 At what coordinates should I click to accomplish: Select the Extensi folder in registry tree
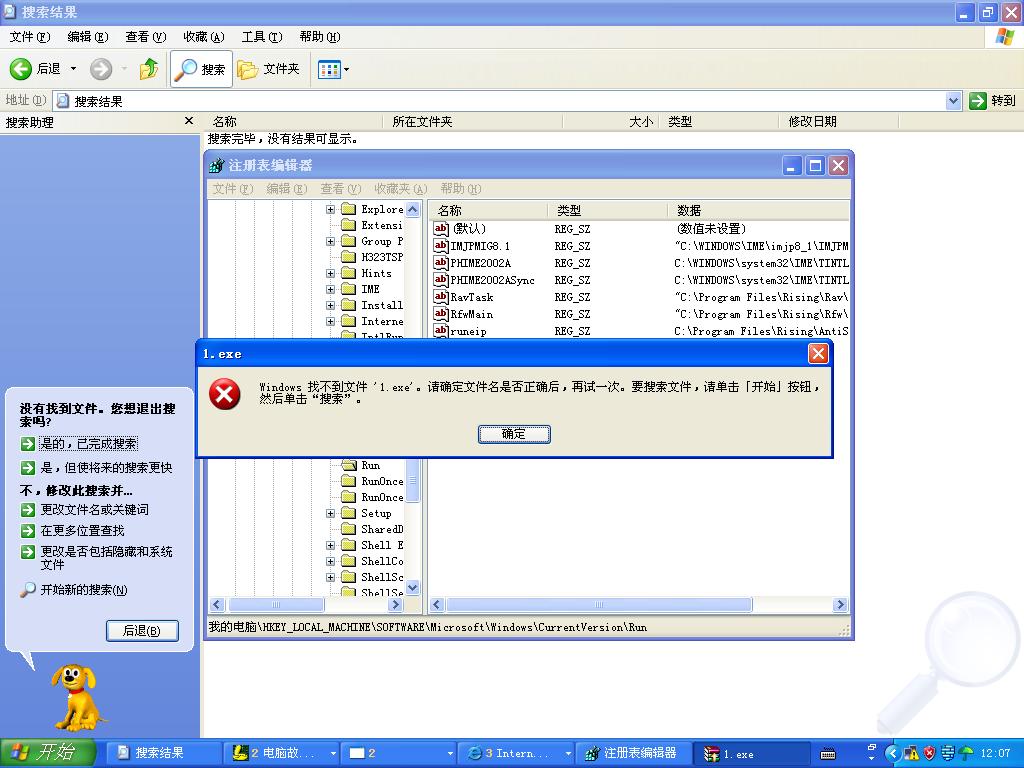point(373,225)
